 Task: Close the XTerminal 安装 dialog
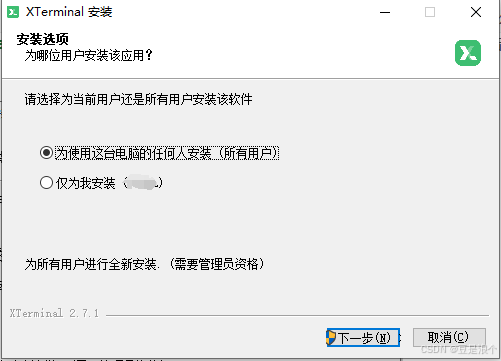(x=476, y=12)
